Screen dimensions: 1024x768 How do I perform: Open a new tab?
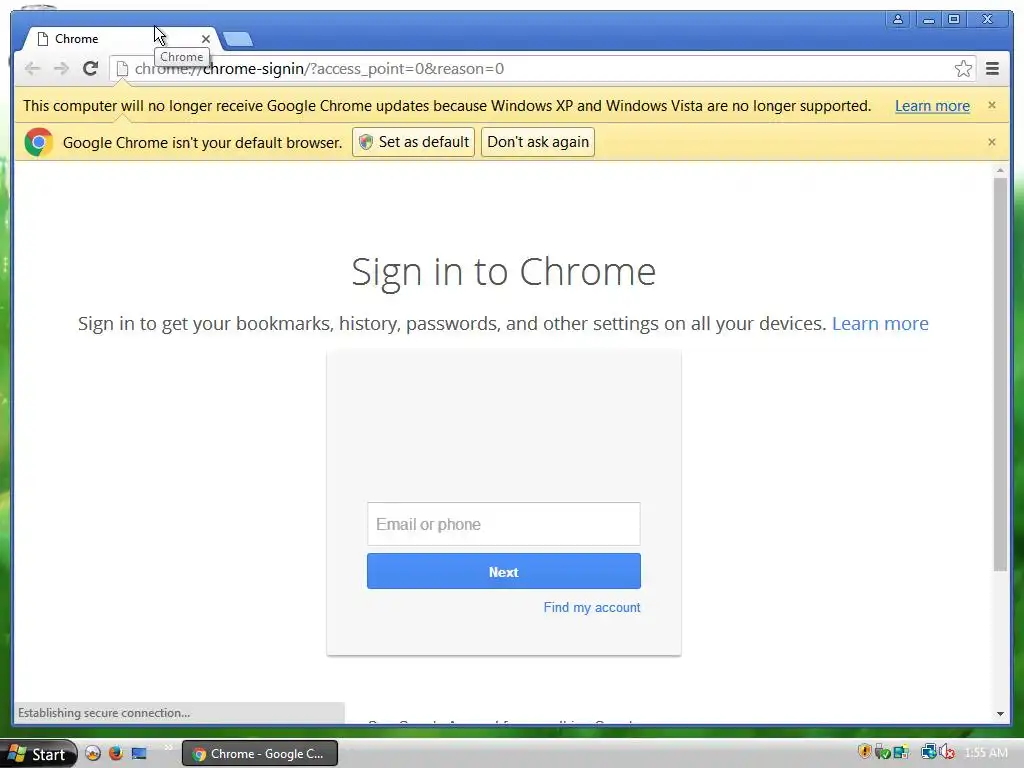coord(238,39)
